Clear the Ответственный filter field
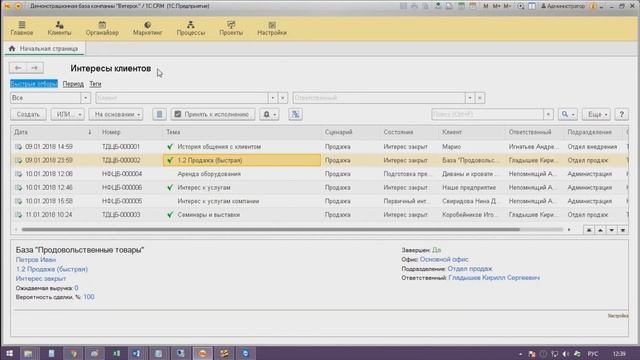The height and width of the screenshot is (360, 640). 480,98
